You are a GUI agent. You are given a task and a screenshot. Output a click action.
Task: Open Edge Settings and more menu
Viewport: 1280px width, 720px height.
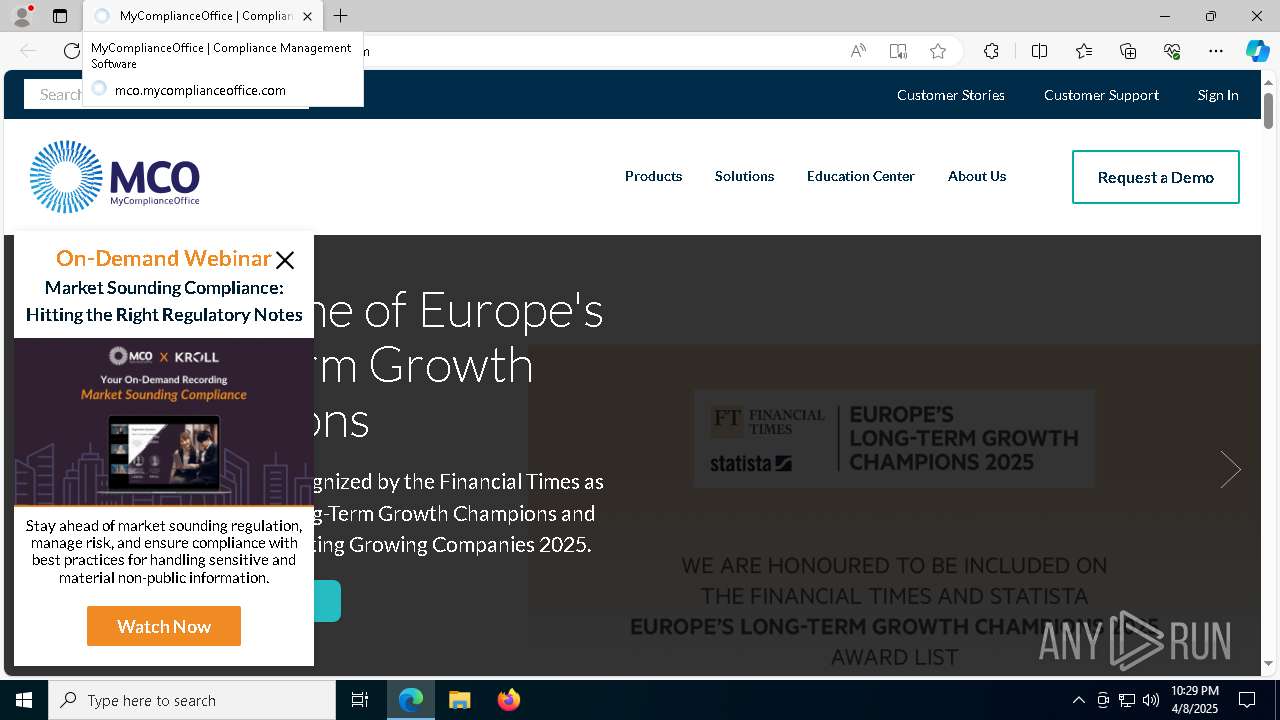pos(1216,51)
